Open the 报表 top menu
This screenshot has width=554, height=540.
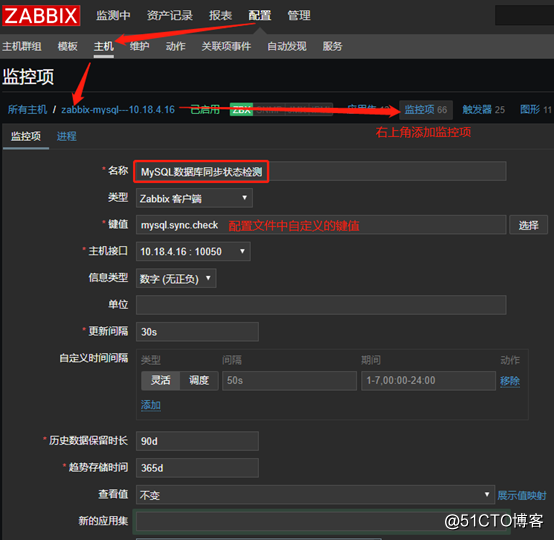(220, 16)
